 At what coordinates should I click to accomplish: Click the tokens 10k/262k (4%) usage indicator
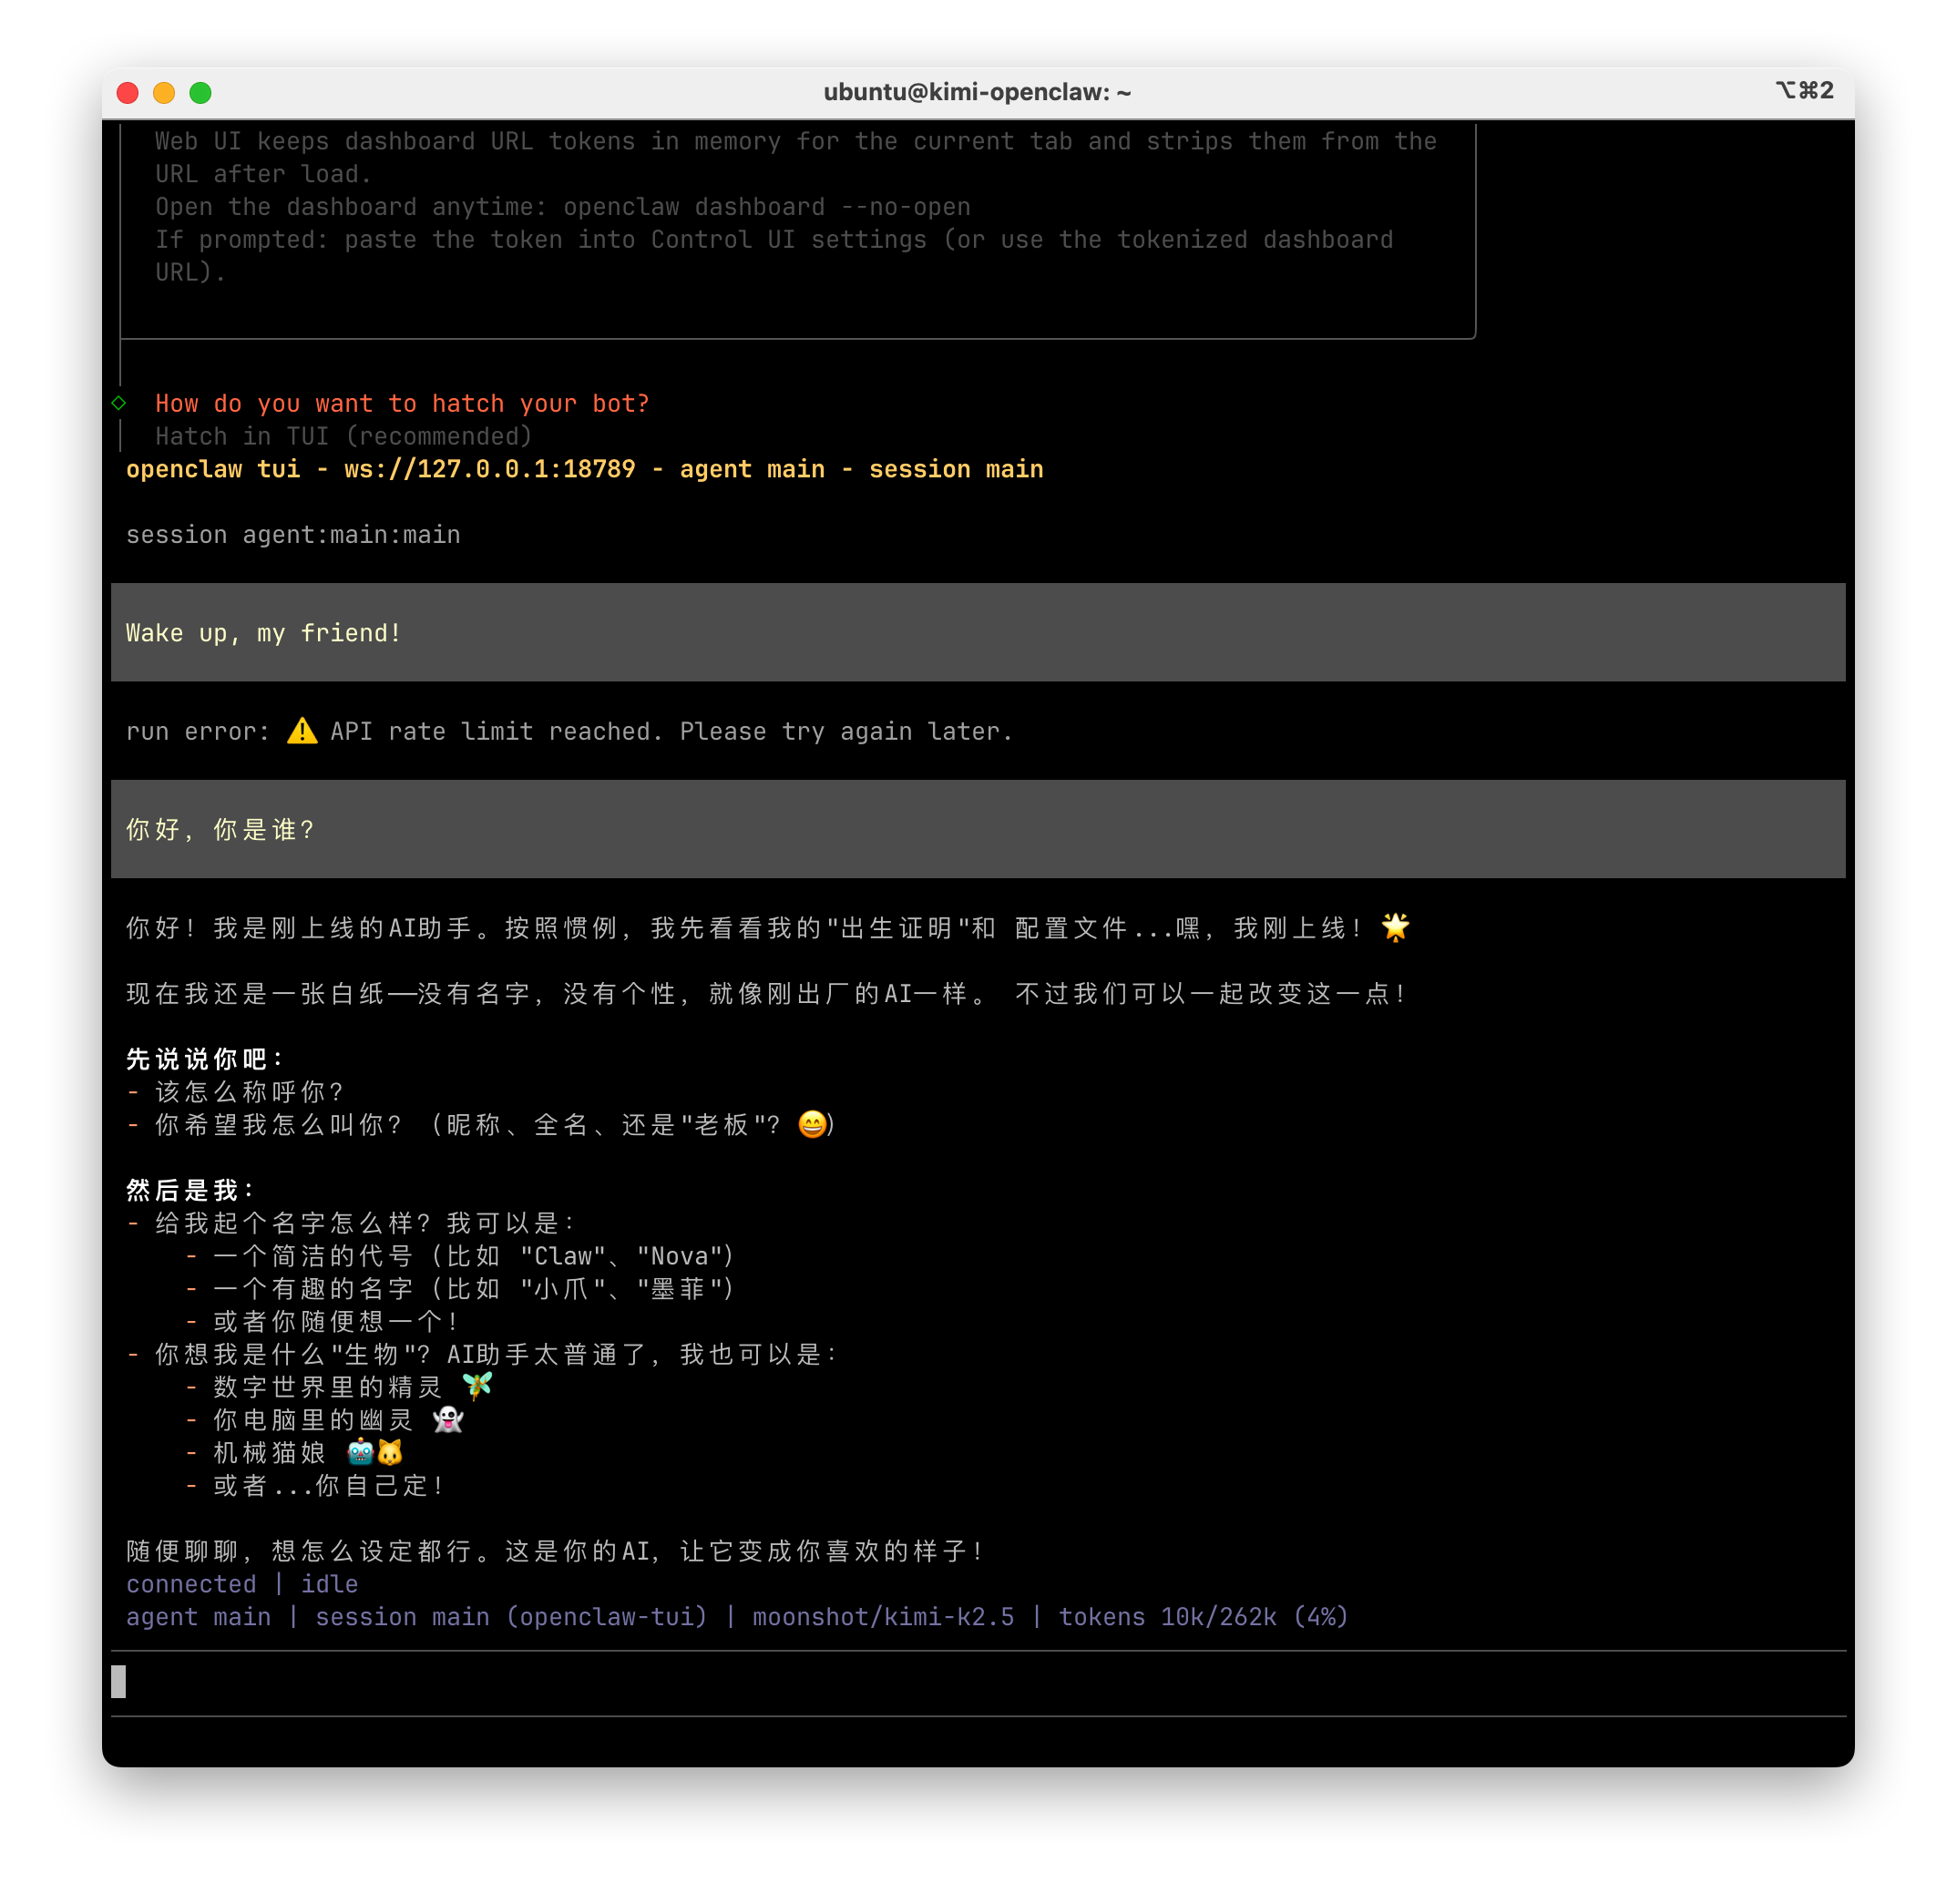pos(1203,1617)
